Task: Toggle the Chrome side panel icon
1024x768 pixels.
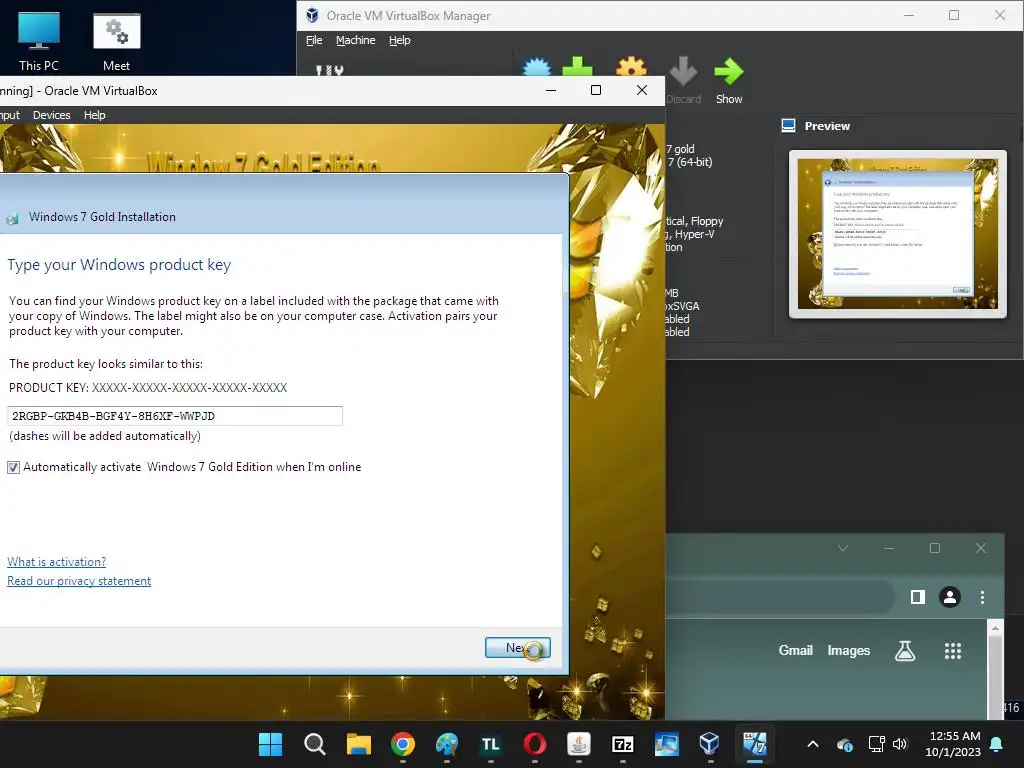Action: coord(918,597)
